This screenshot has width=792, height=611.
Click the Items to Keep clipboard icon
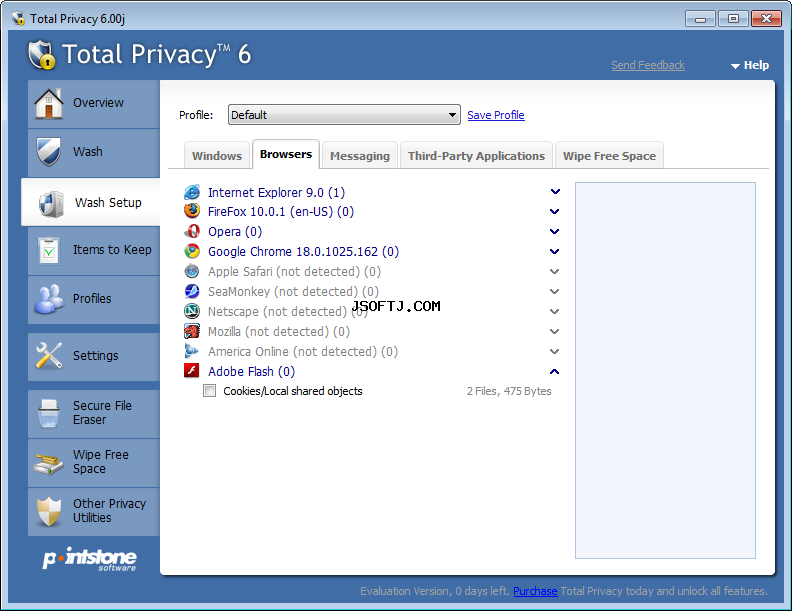click(x=49, y=250)
